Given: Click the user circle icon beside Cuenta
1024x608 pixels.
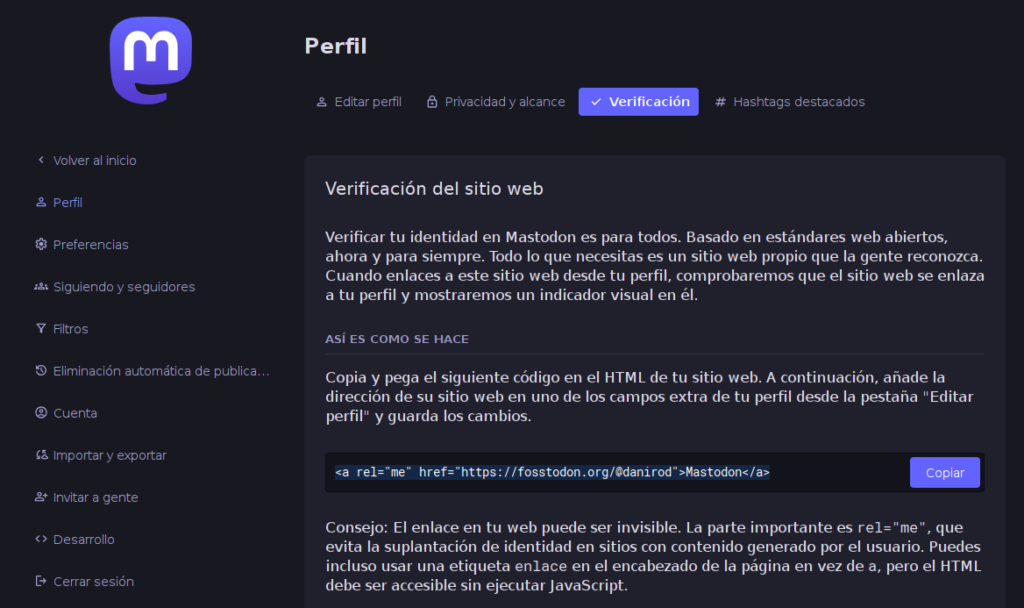Looking at the screenshot, I should [x=41, y=413].
